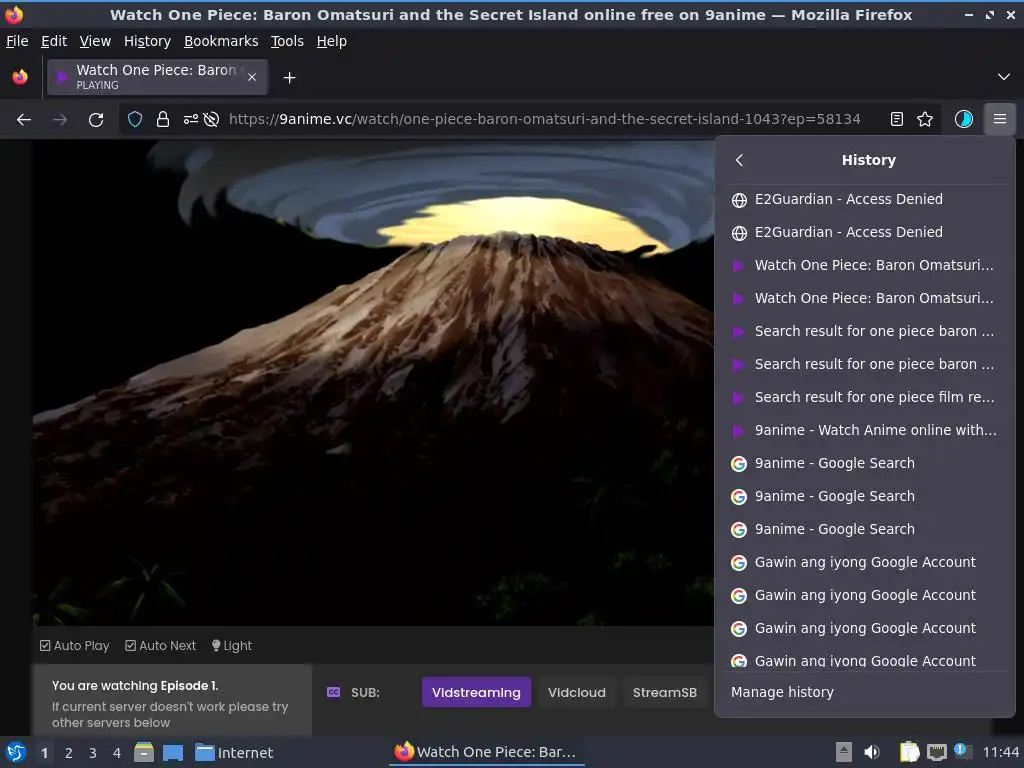Click the Firefox taskbar window button
The image size is (1024, 768).
point(487,753)
